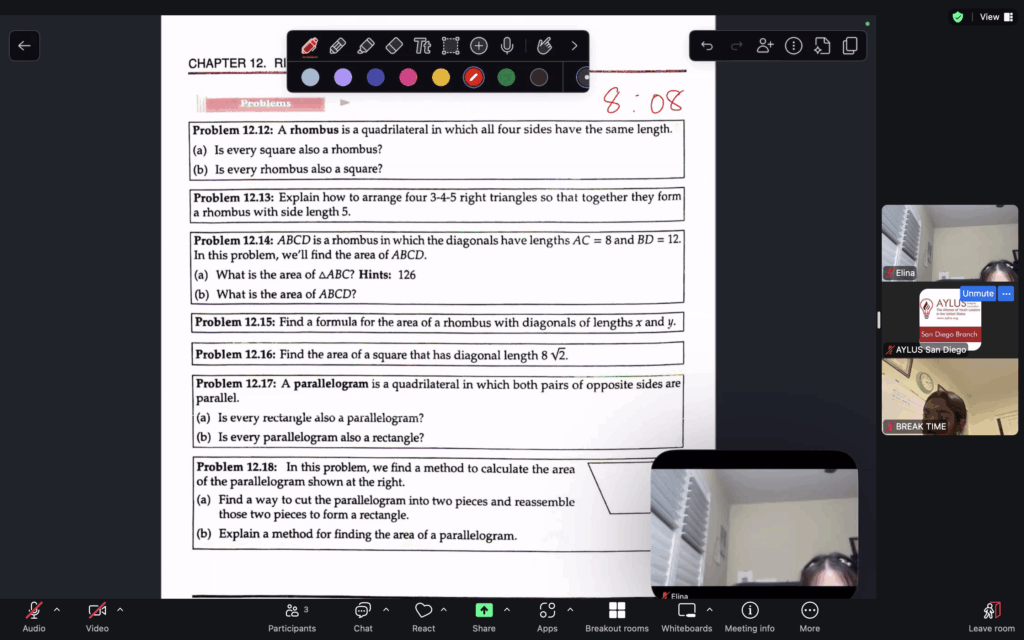Toggle the finger touch drawing mode
The height and width of the screenshot is (640, 1024).
tap(544, 46)
